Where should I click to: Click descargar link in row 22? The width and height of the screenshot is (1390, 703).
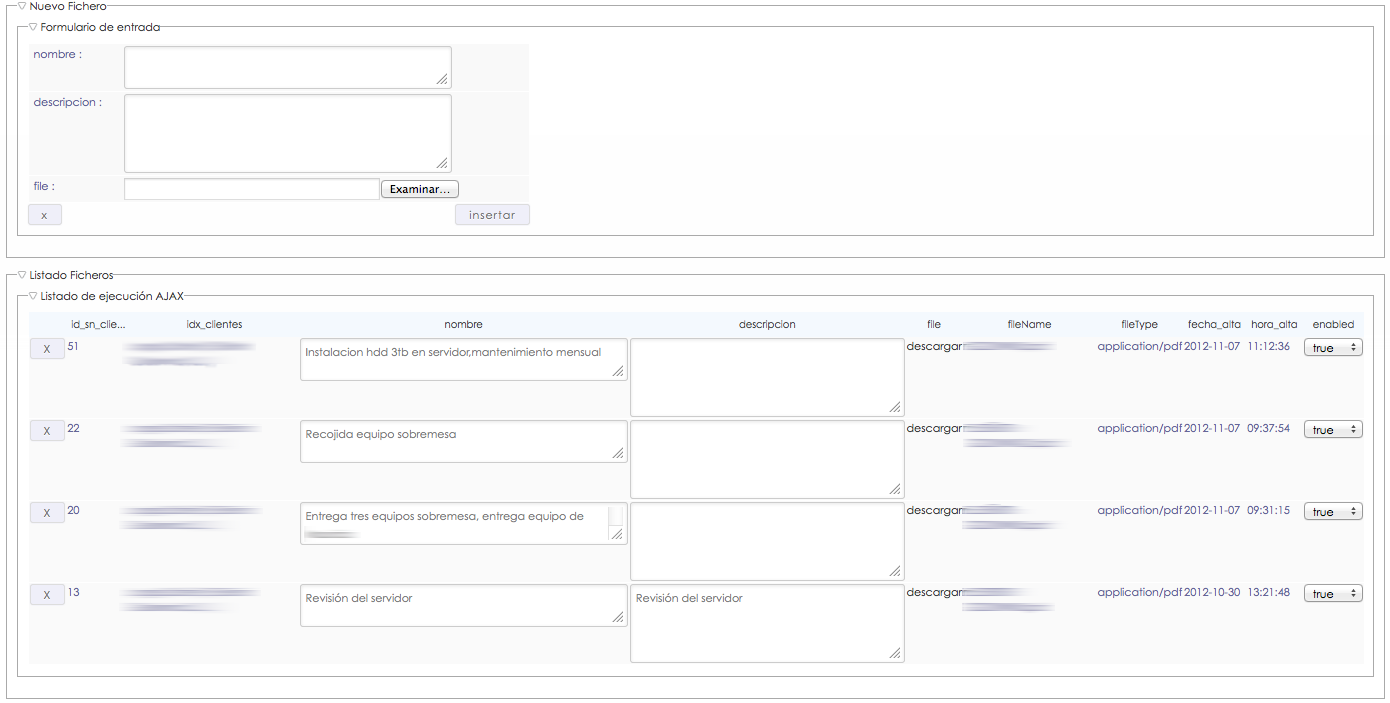pos(934,428)
